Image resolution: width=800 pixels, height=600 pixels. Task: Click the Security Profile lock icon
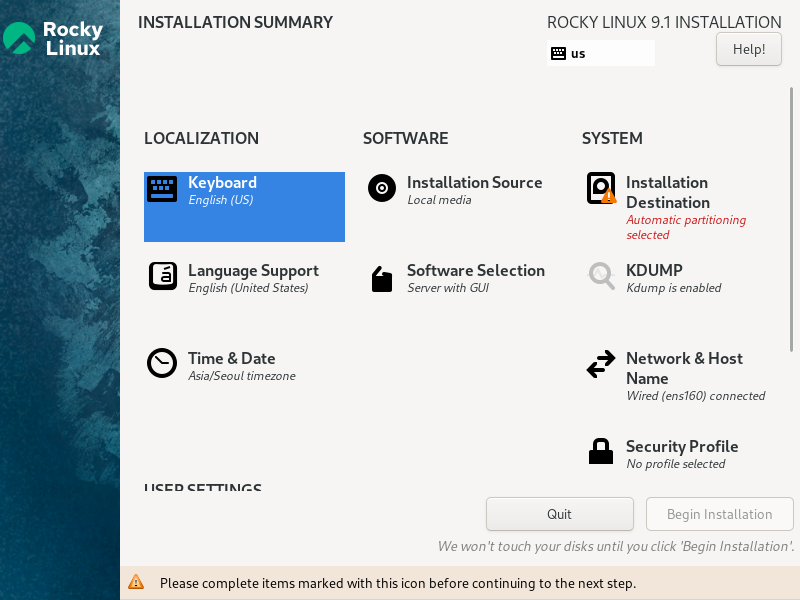(601, 451)
